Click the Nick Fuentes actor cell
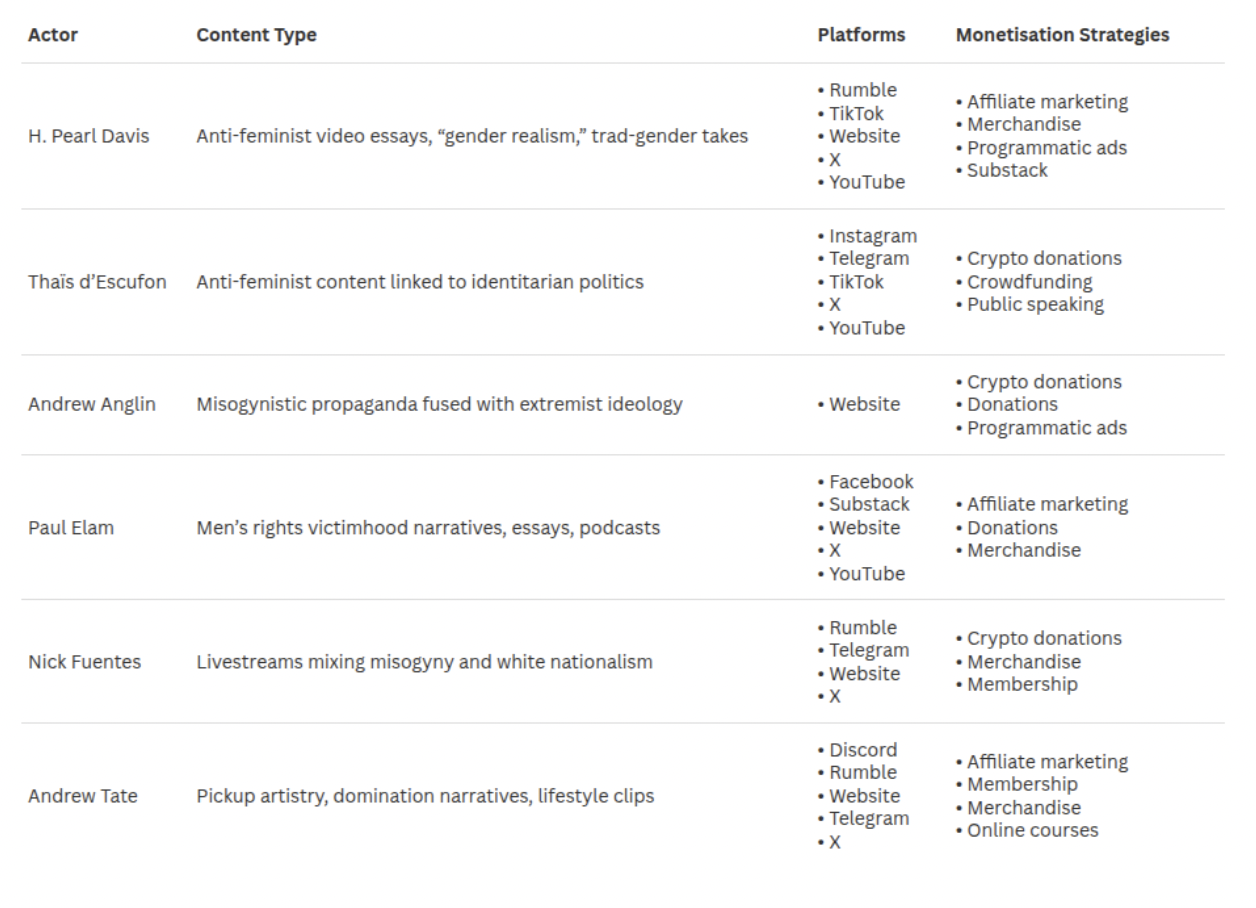 pos(84,662)
